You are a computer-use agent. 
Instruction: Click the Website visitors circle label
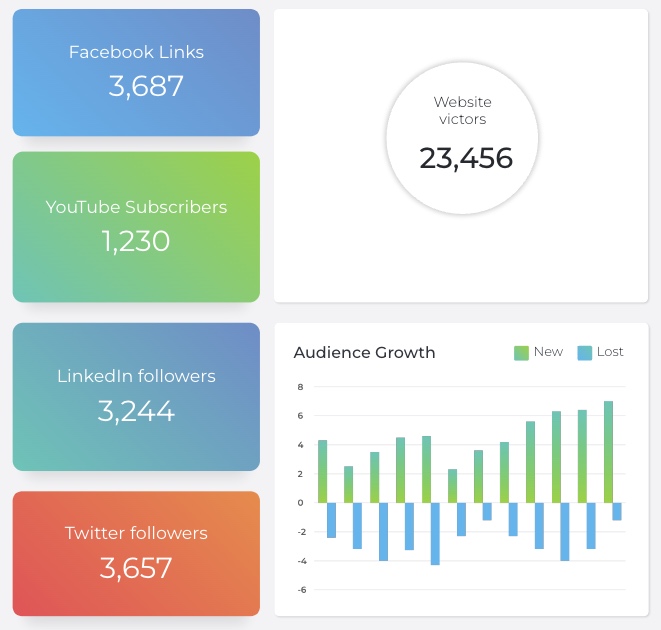462,111
